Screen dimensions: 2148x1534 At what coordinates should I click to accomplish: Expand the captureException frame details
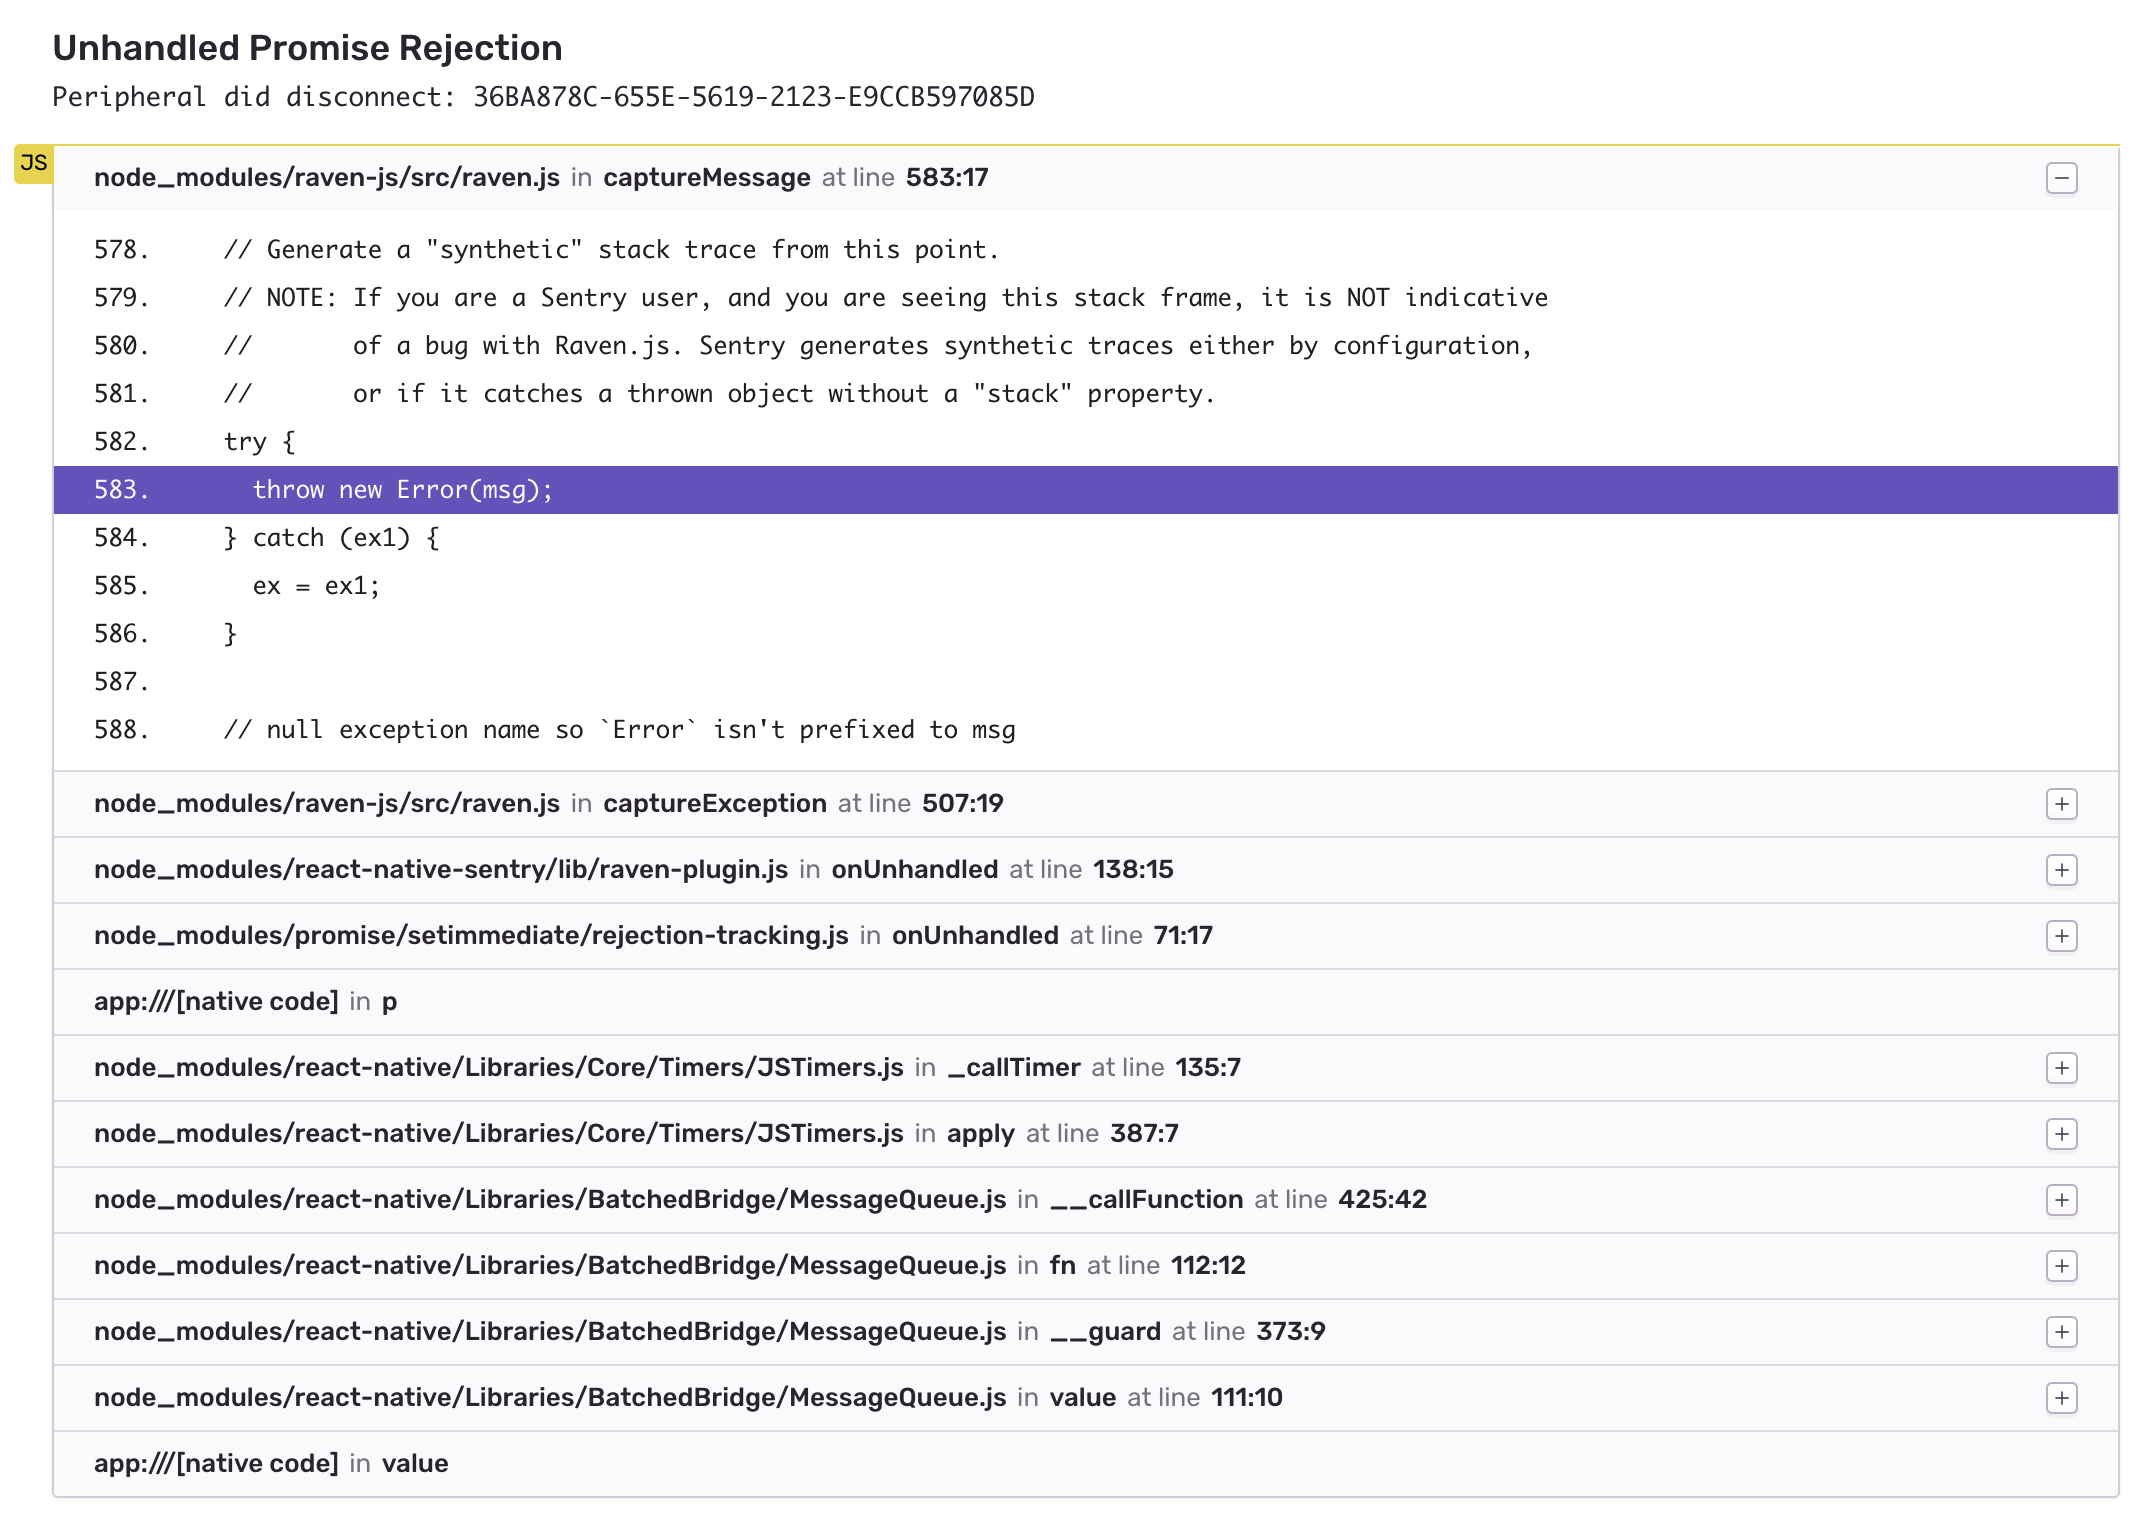[x=2062, y=803]
